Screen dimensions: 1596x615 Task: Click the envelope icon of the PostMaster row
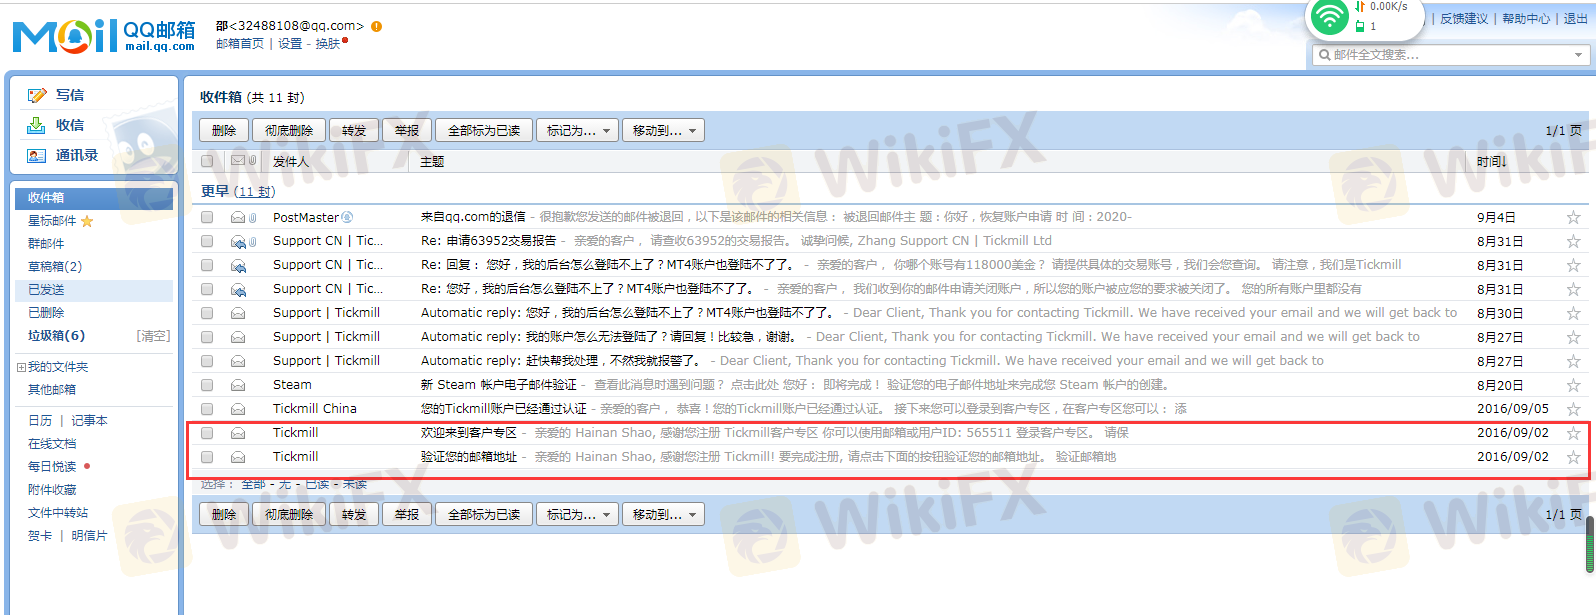coord(238,217)
